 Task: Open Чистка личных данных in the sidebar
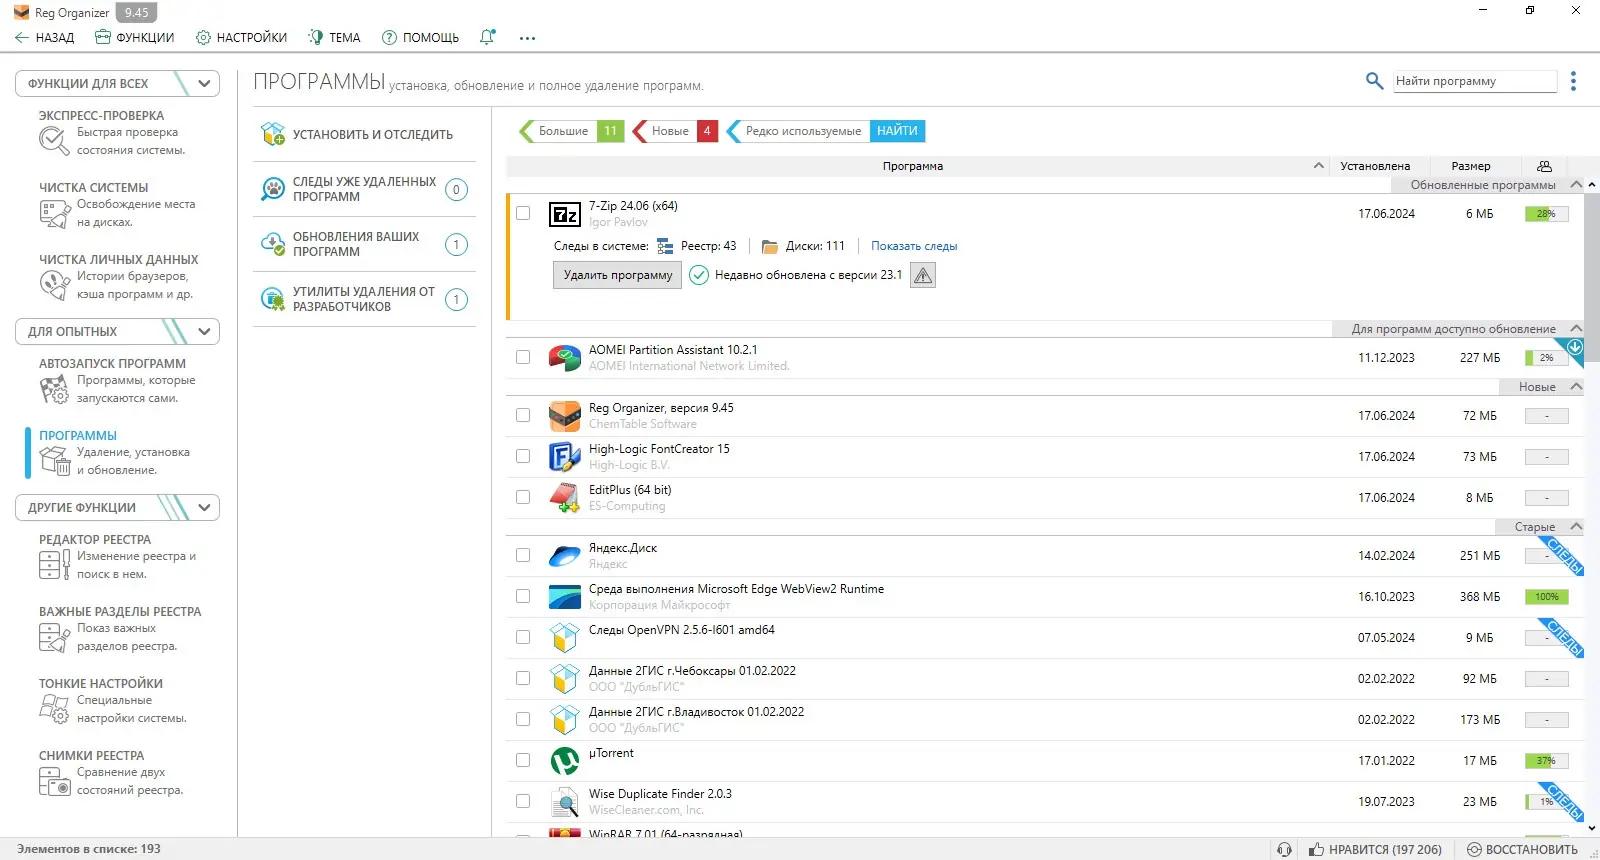point(118,277)
